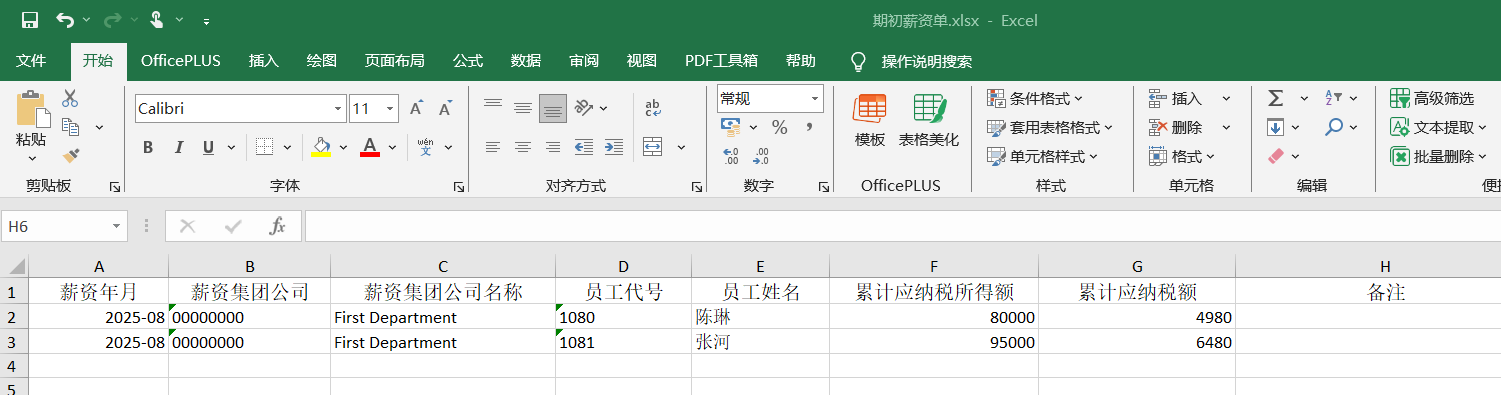Select the Format Painter brush
Image resolution: width=1501 pixels, height=395 pixels.
tap(70, 155)
